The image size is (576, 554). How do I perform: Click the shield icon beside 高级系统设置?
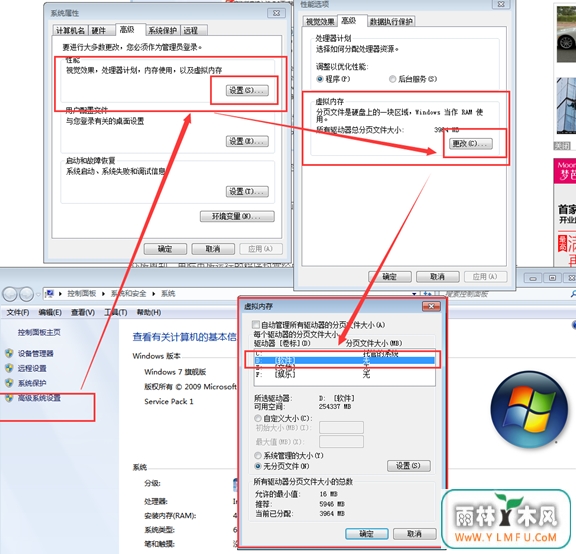(x=9, y=398)
